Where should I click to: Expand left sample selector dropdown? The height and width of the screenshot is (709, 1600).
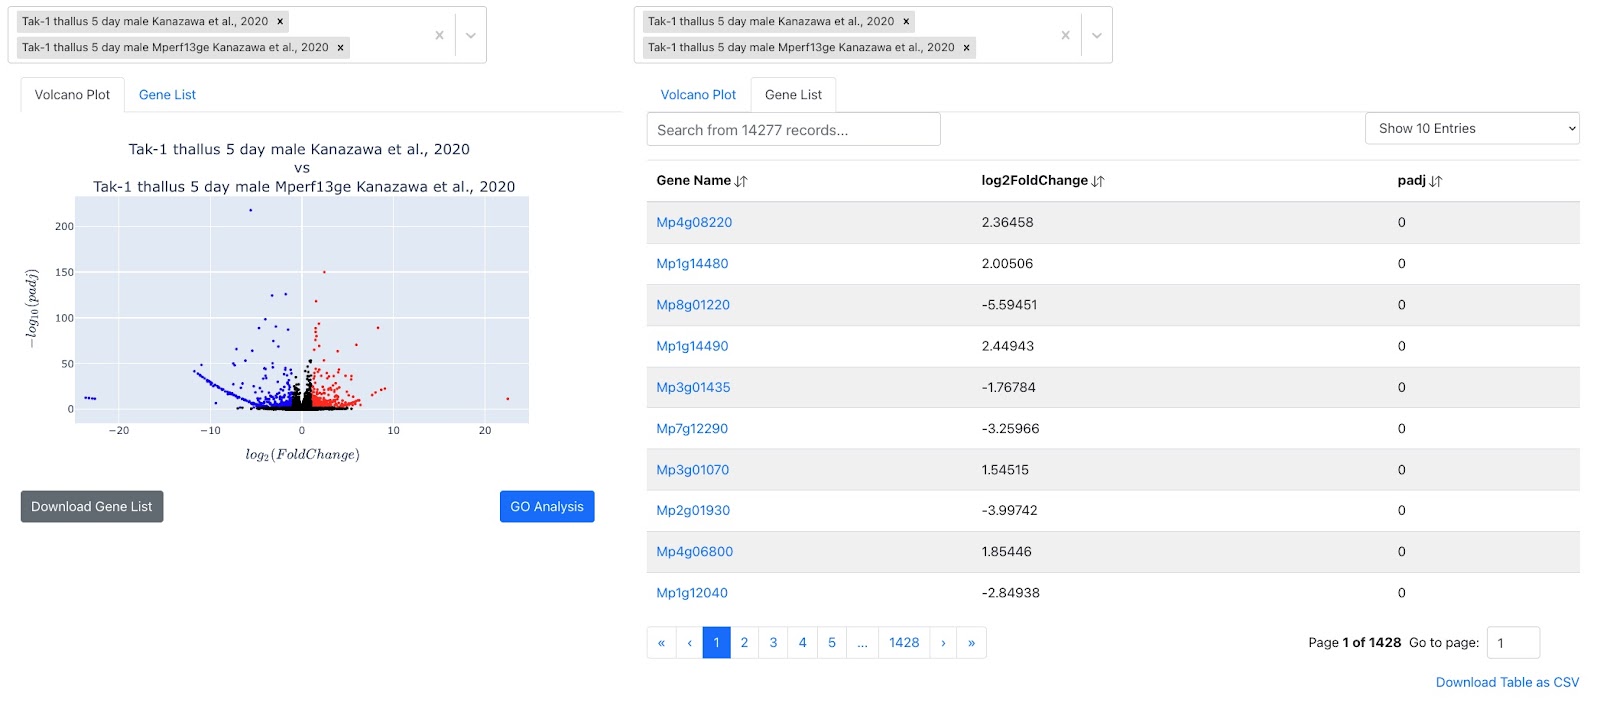tap(471, 35)
